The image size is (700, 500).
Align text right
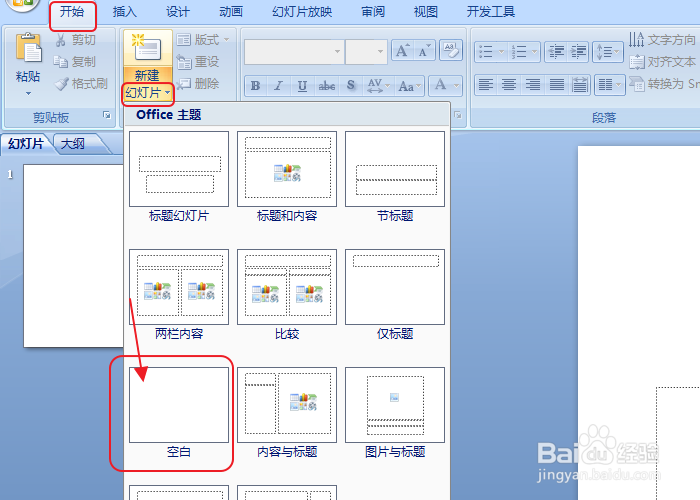533,84
